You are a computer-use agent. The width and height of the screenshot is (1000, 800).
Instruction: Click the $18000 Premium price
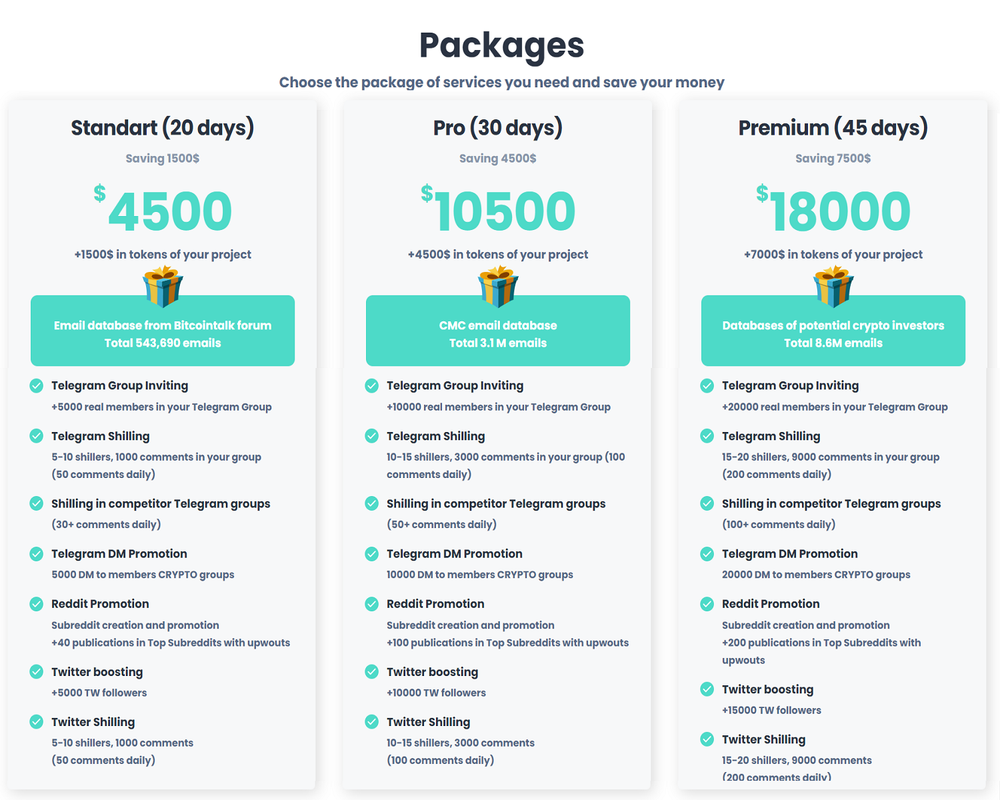(x=833, y=209)
